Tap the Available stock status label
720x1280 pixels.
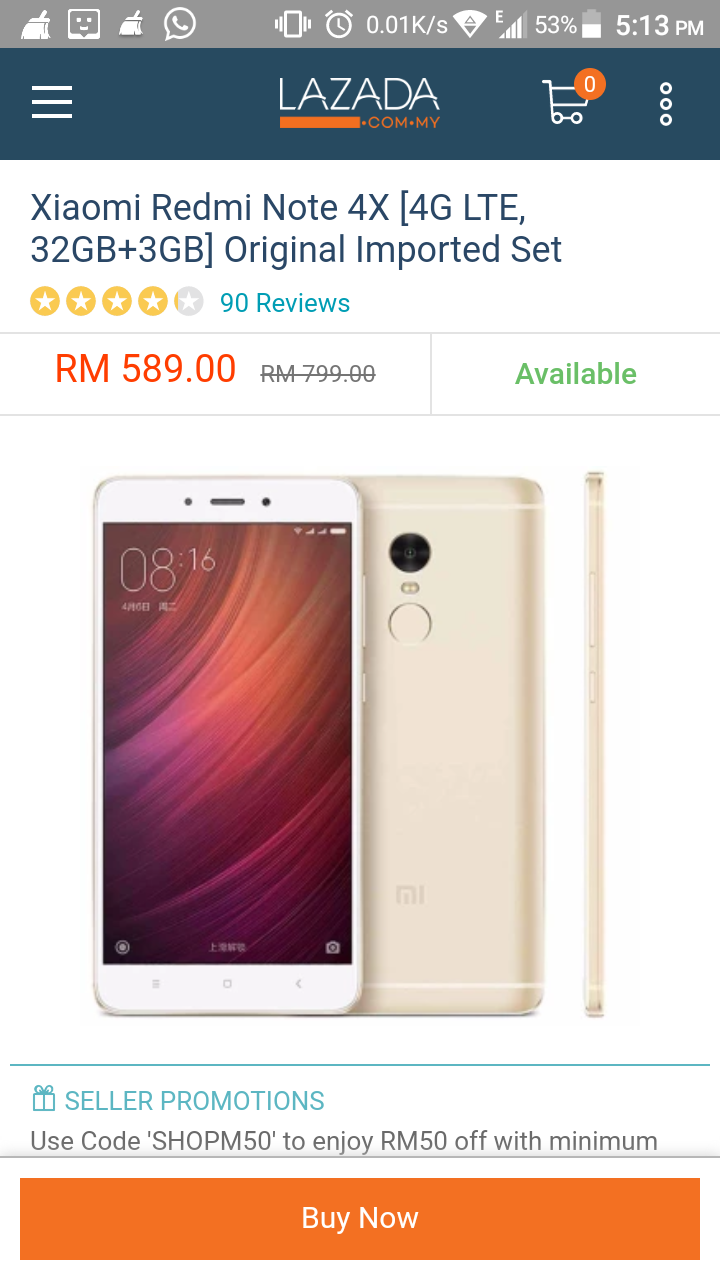(576, 374)
